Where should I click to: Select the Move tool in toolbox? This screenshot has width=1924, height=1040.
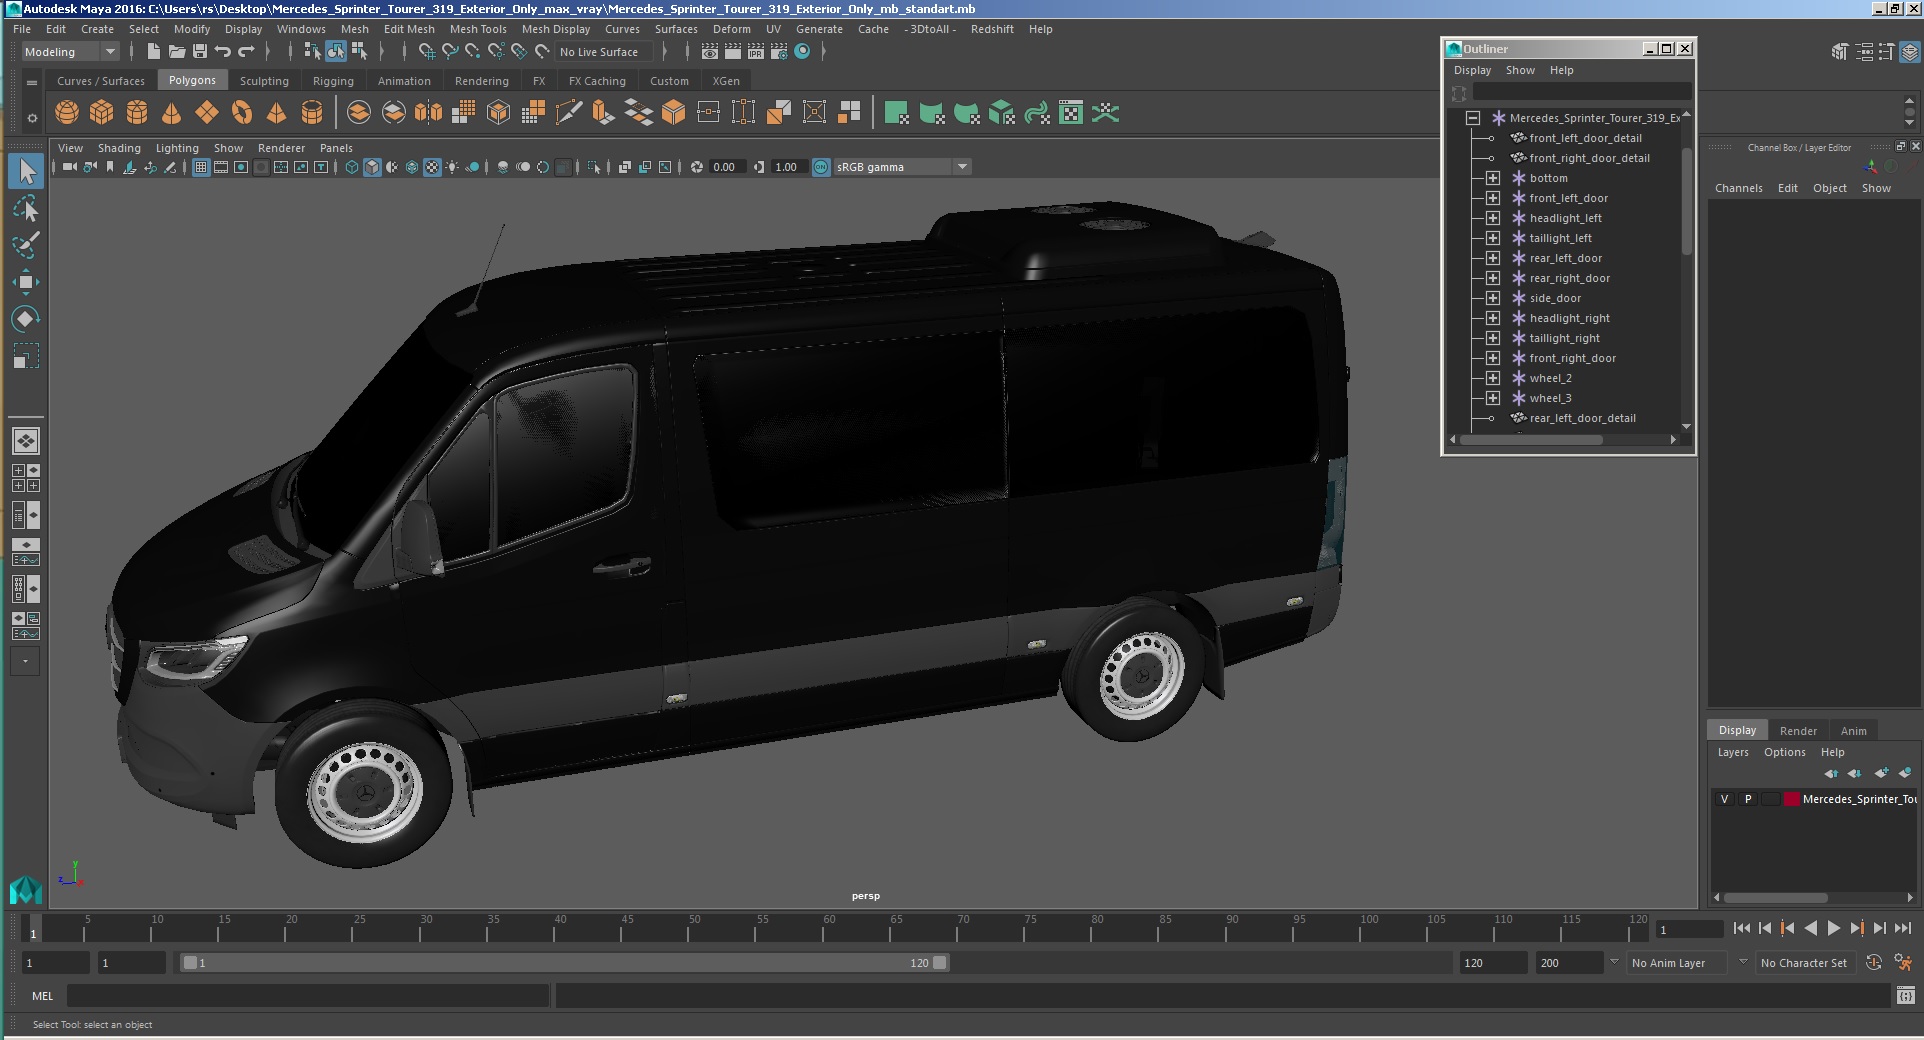tap(26, 282)
